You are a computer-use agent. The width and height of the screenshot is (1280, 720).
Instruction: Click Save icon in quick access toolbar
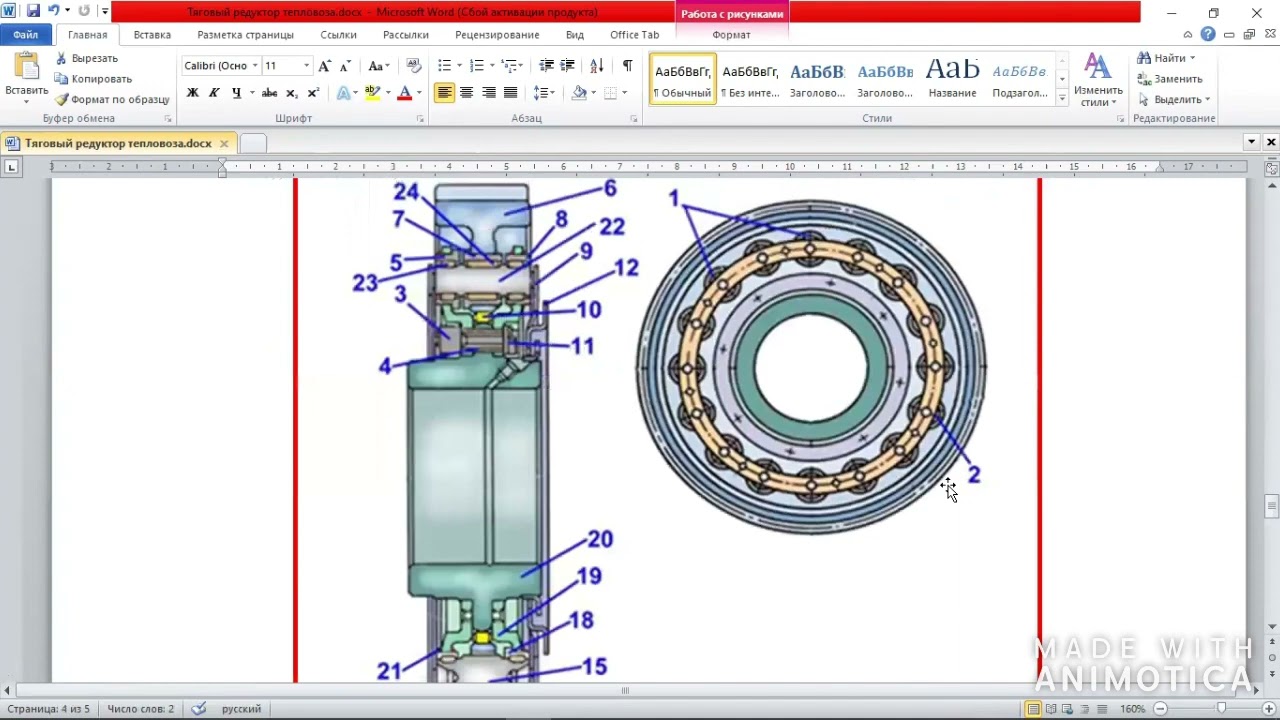pyautogui.click(x=33, y=12)
